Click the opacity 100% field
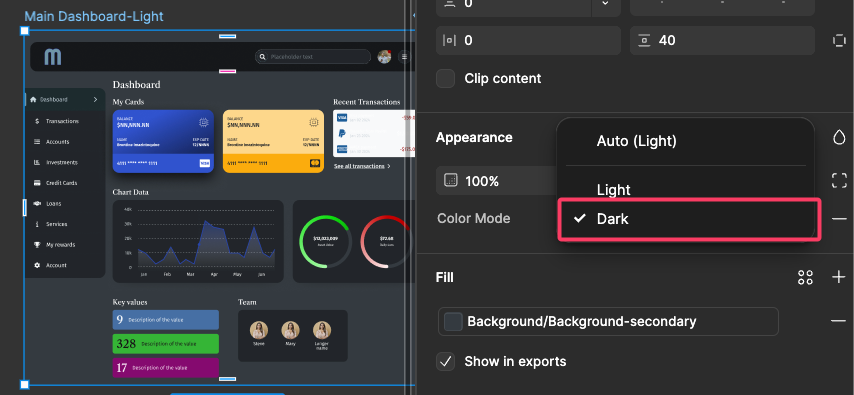The image size is (854, 395). 495,181
